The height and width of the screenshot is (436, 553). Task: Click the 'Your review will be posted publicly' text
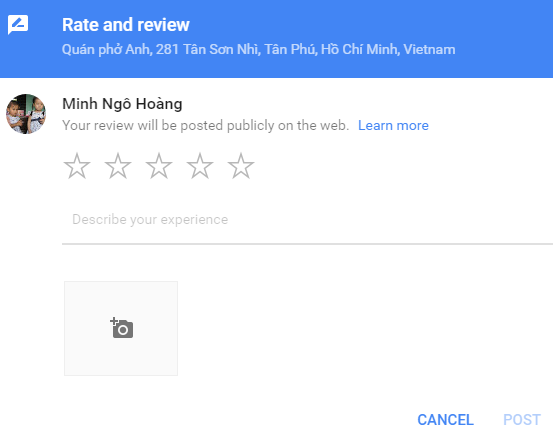206,126
